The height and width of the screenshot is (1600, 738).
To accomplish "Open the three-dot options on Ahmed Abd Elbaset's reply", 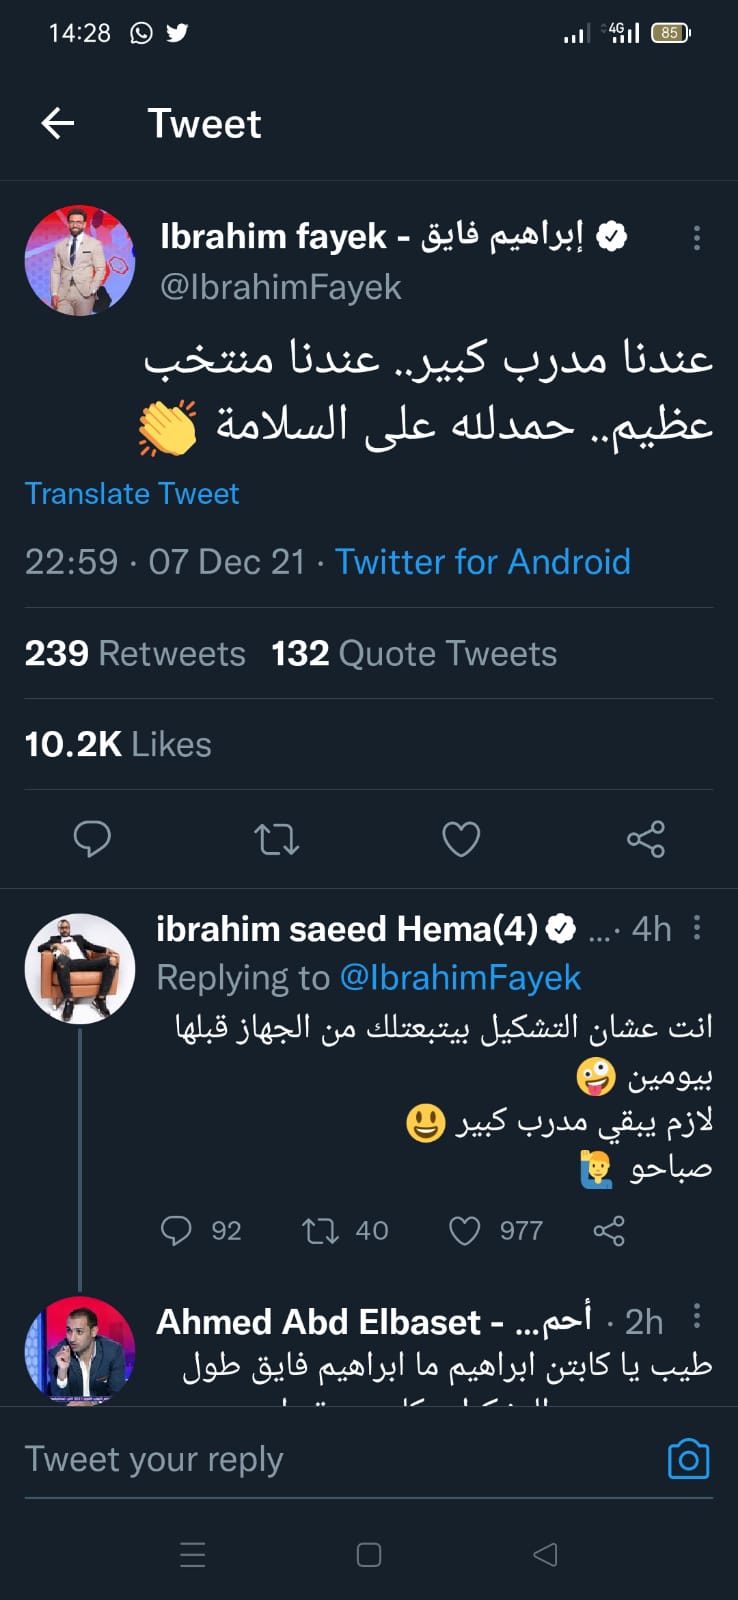I will tap(697, 1316).
